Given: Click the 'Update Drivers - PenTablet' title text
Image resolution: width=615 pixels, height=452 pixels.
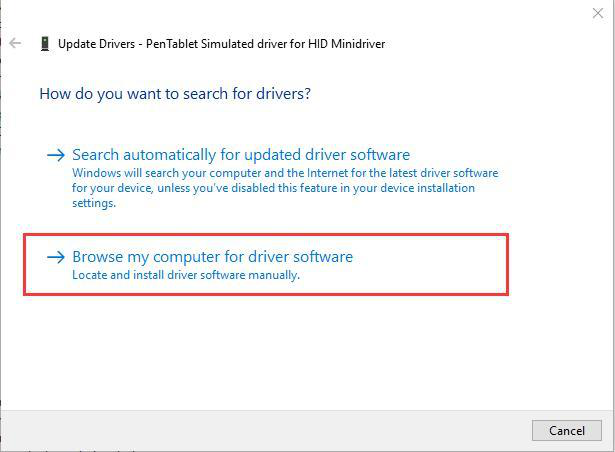Looking at the screenshot, I should [x=120, y=44].
